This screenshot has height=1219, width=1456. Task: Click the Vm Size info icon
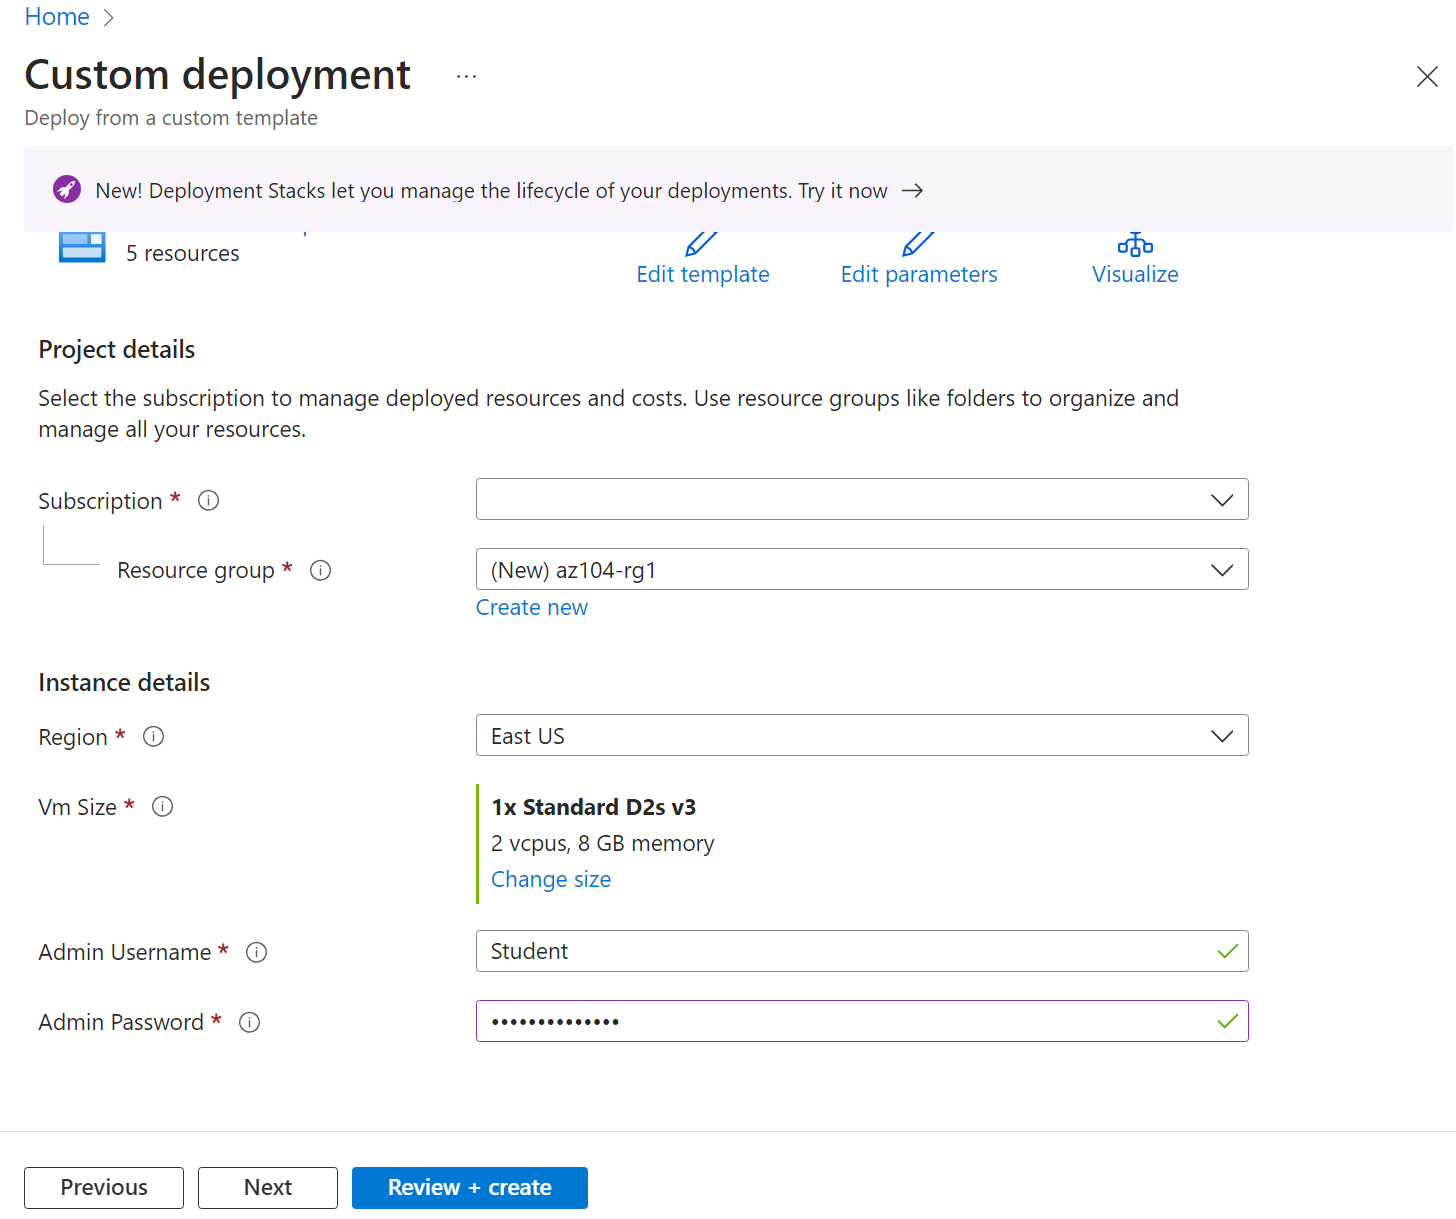162,807
